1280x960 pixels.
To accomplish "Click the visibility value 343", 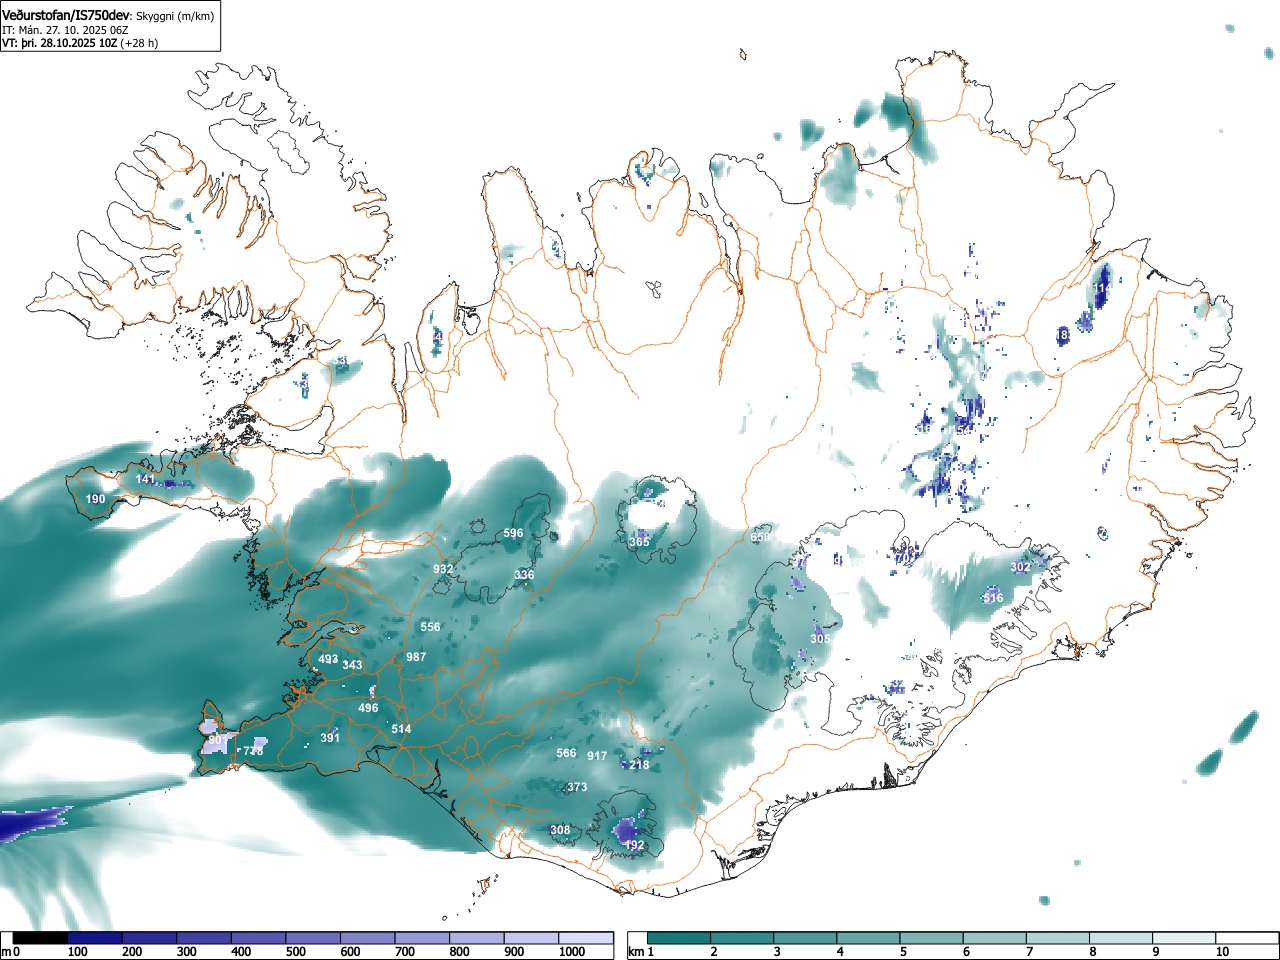I will [352, 665].
